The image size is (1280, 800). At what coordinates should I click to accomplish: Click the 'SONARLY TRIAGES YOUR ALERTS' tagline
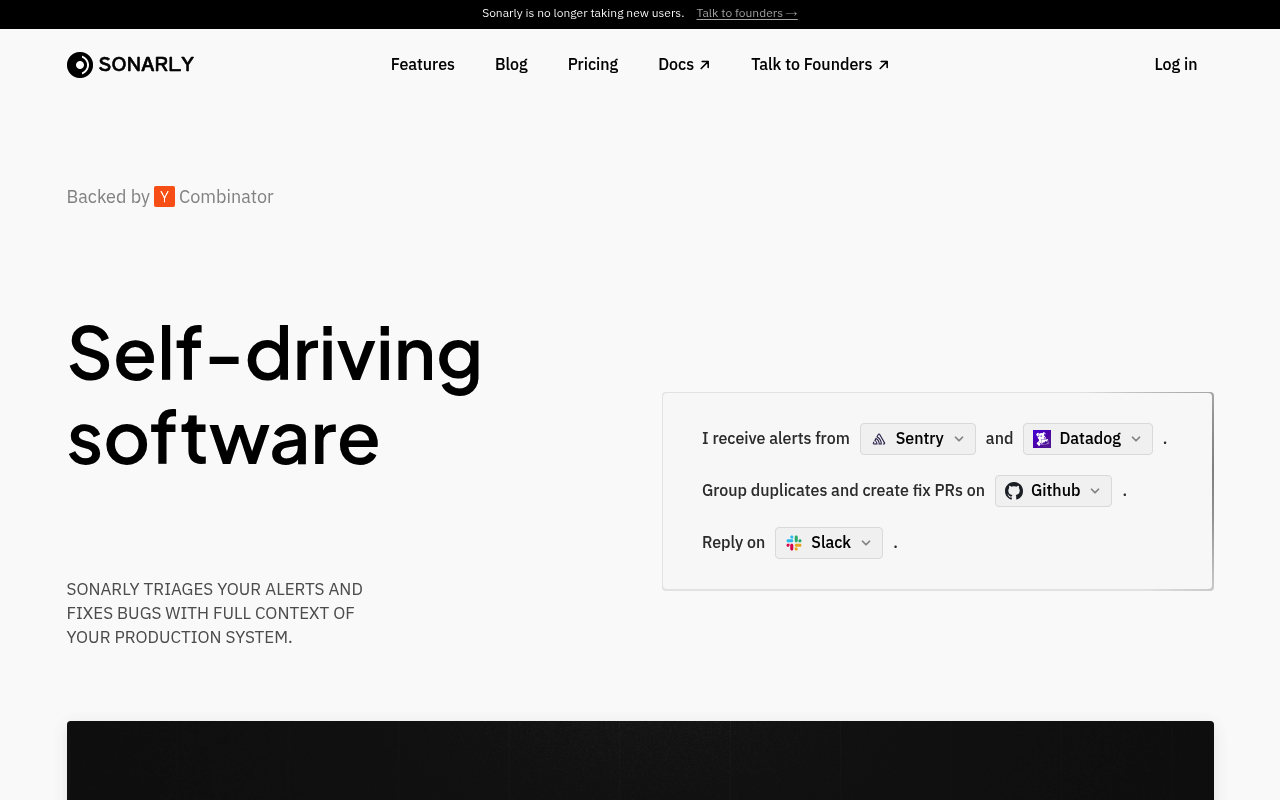click(215, 613)
